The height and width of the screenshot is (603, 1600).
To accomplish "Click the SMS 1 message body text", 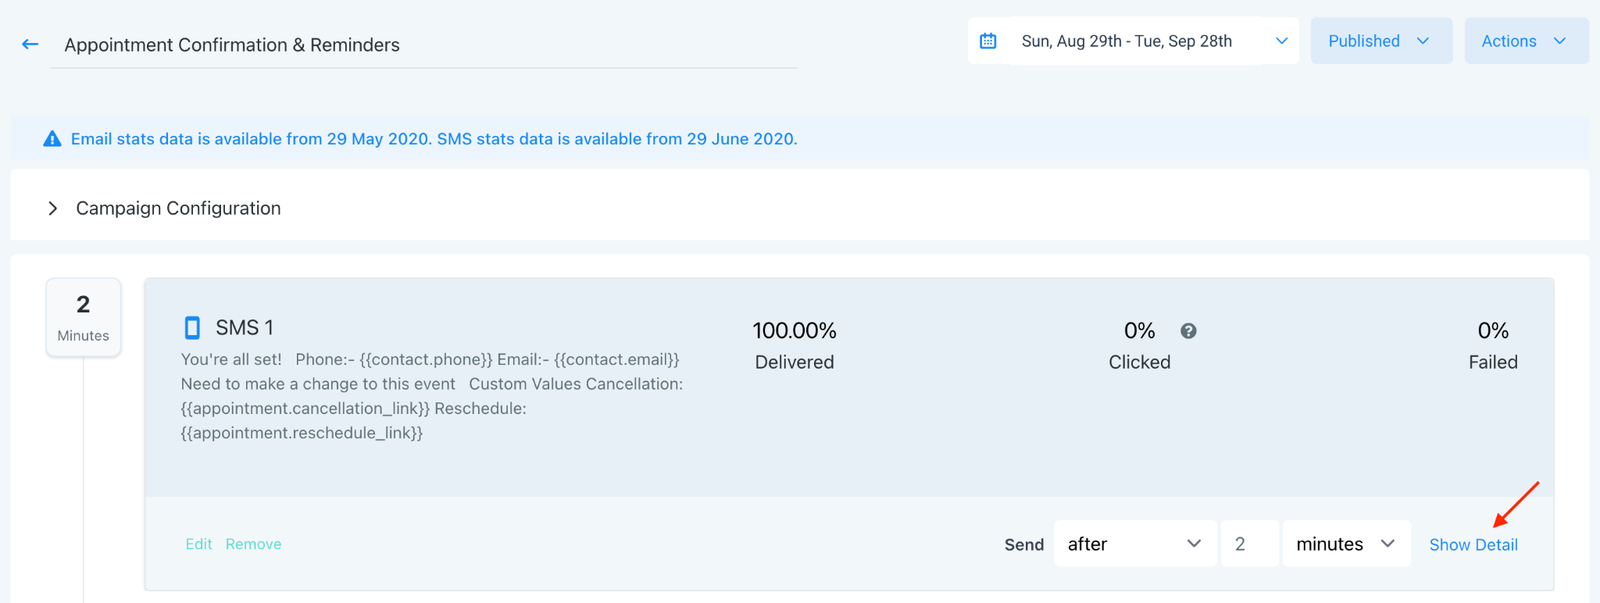I will coord(431,396).
